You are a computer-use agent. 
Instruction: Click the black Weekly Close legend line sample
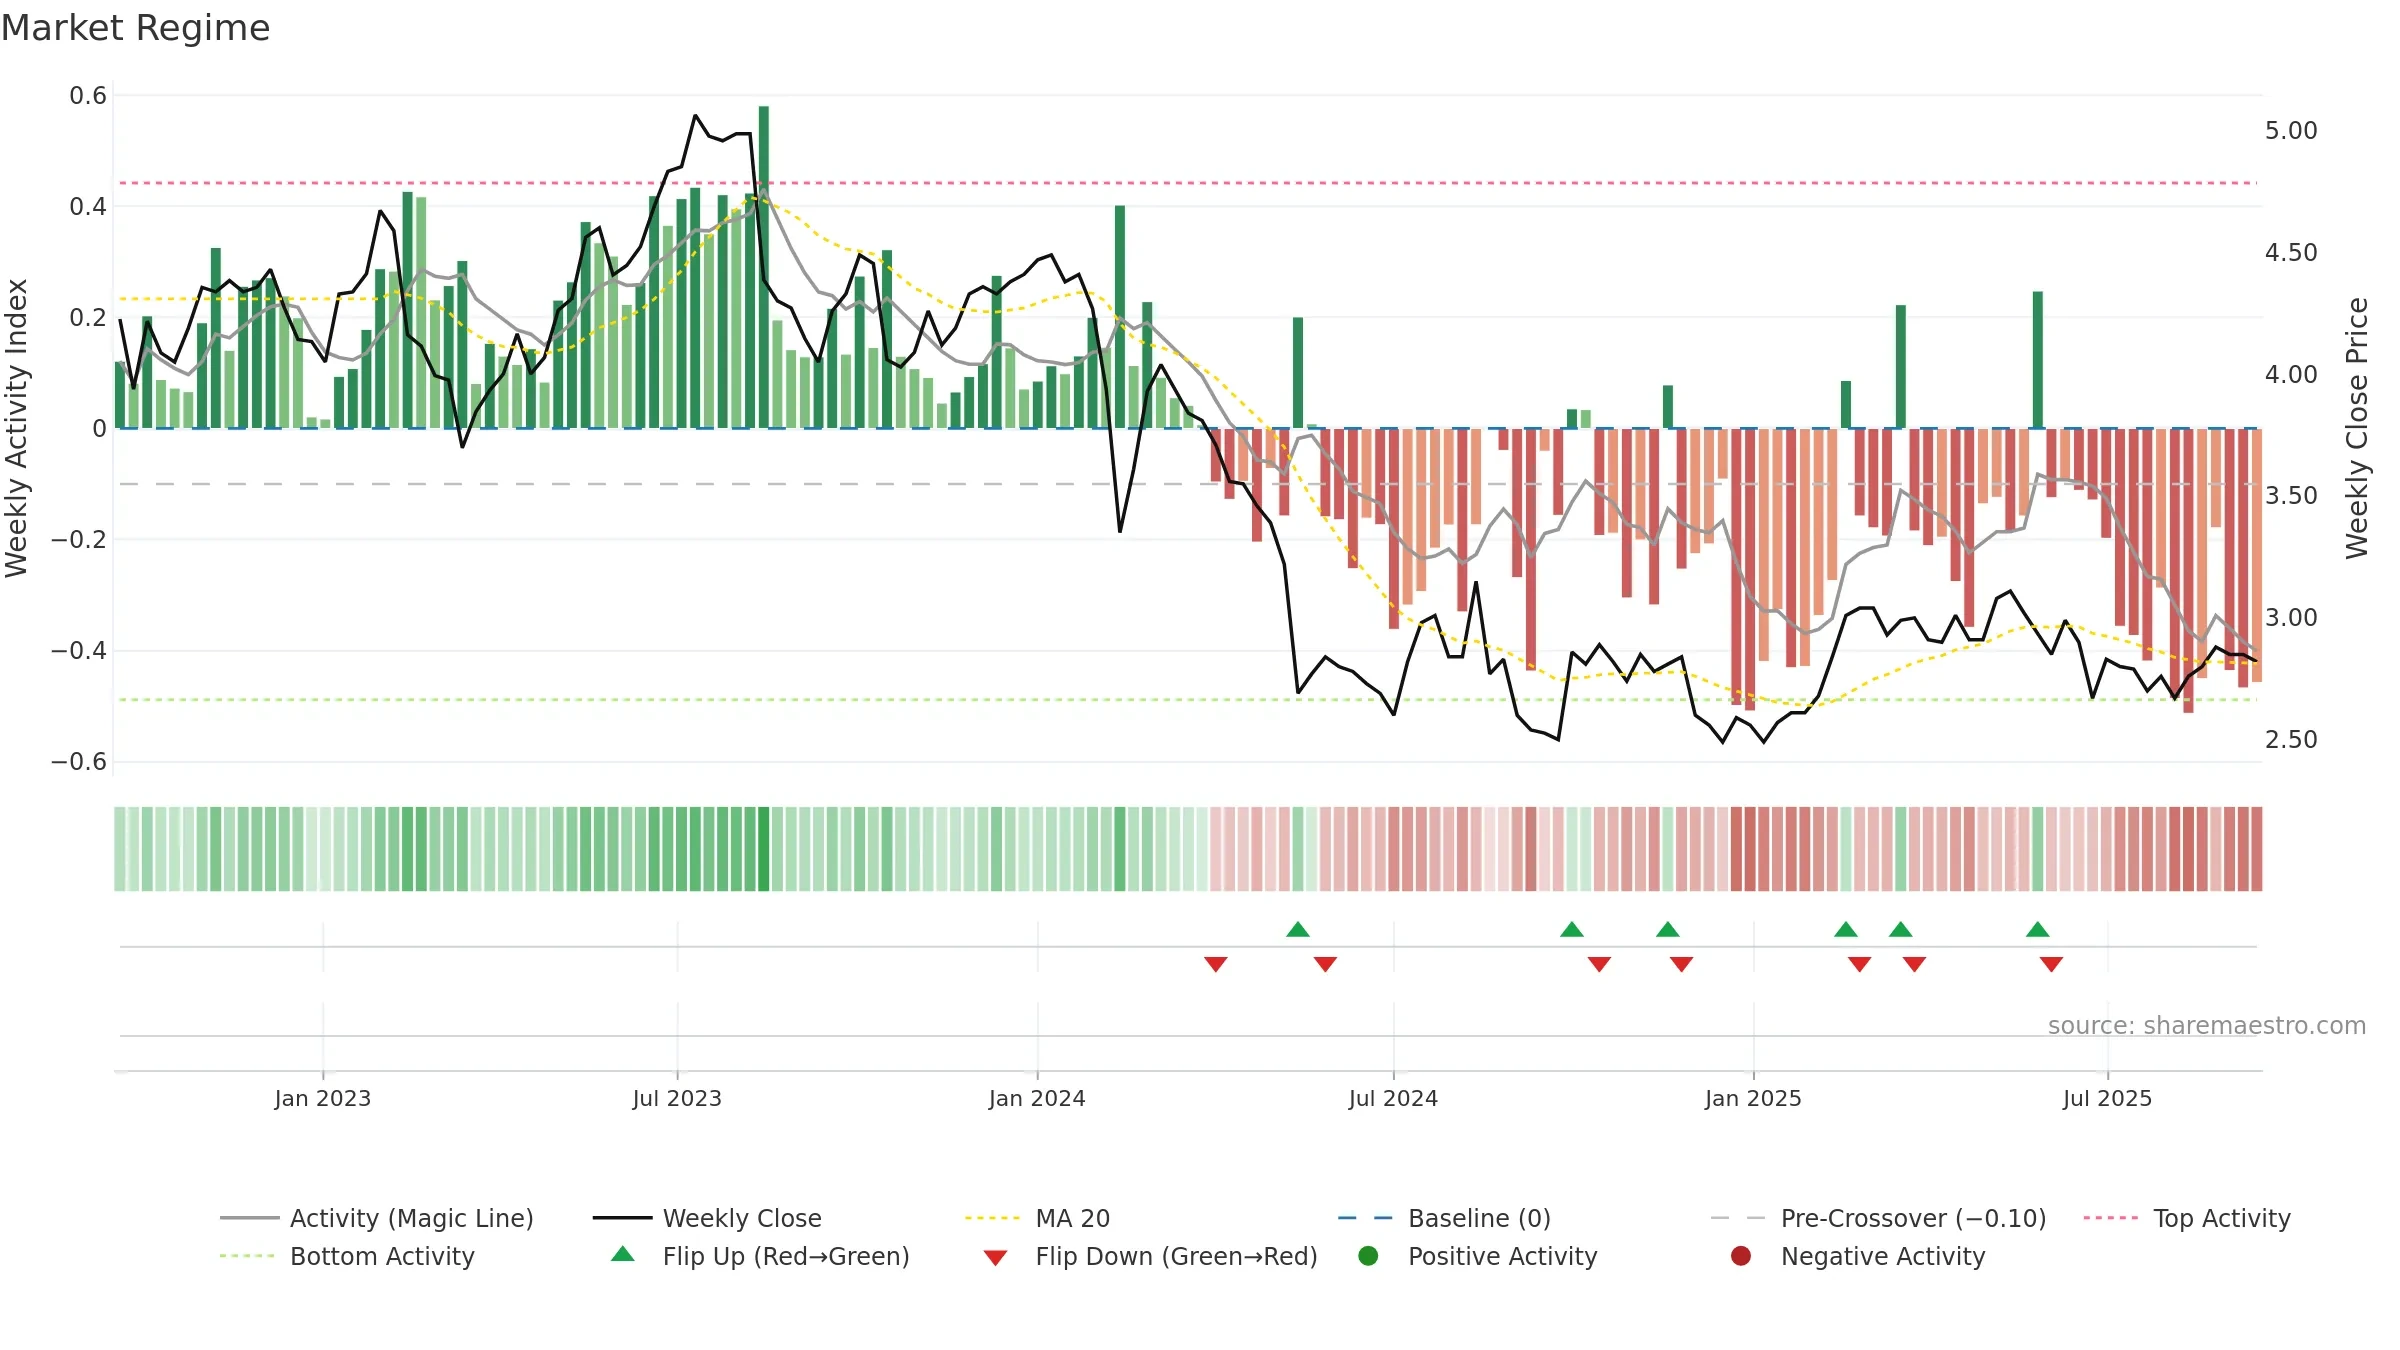tap(622, 1218)
